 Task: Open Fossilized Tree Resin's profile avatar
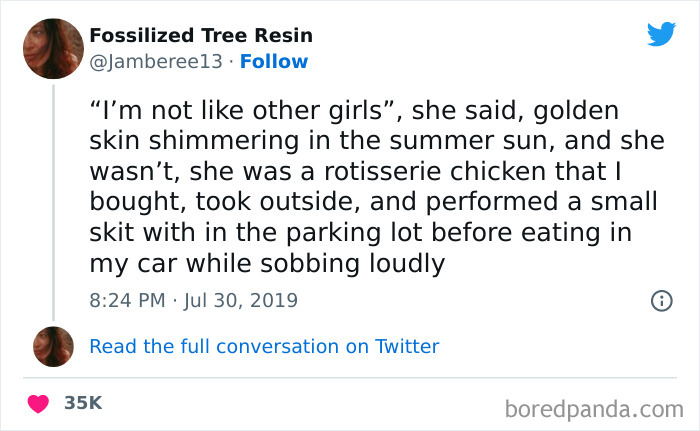(53, 48)
